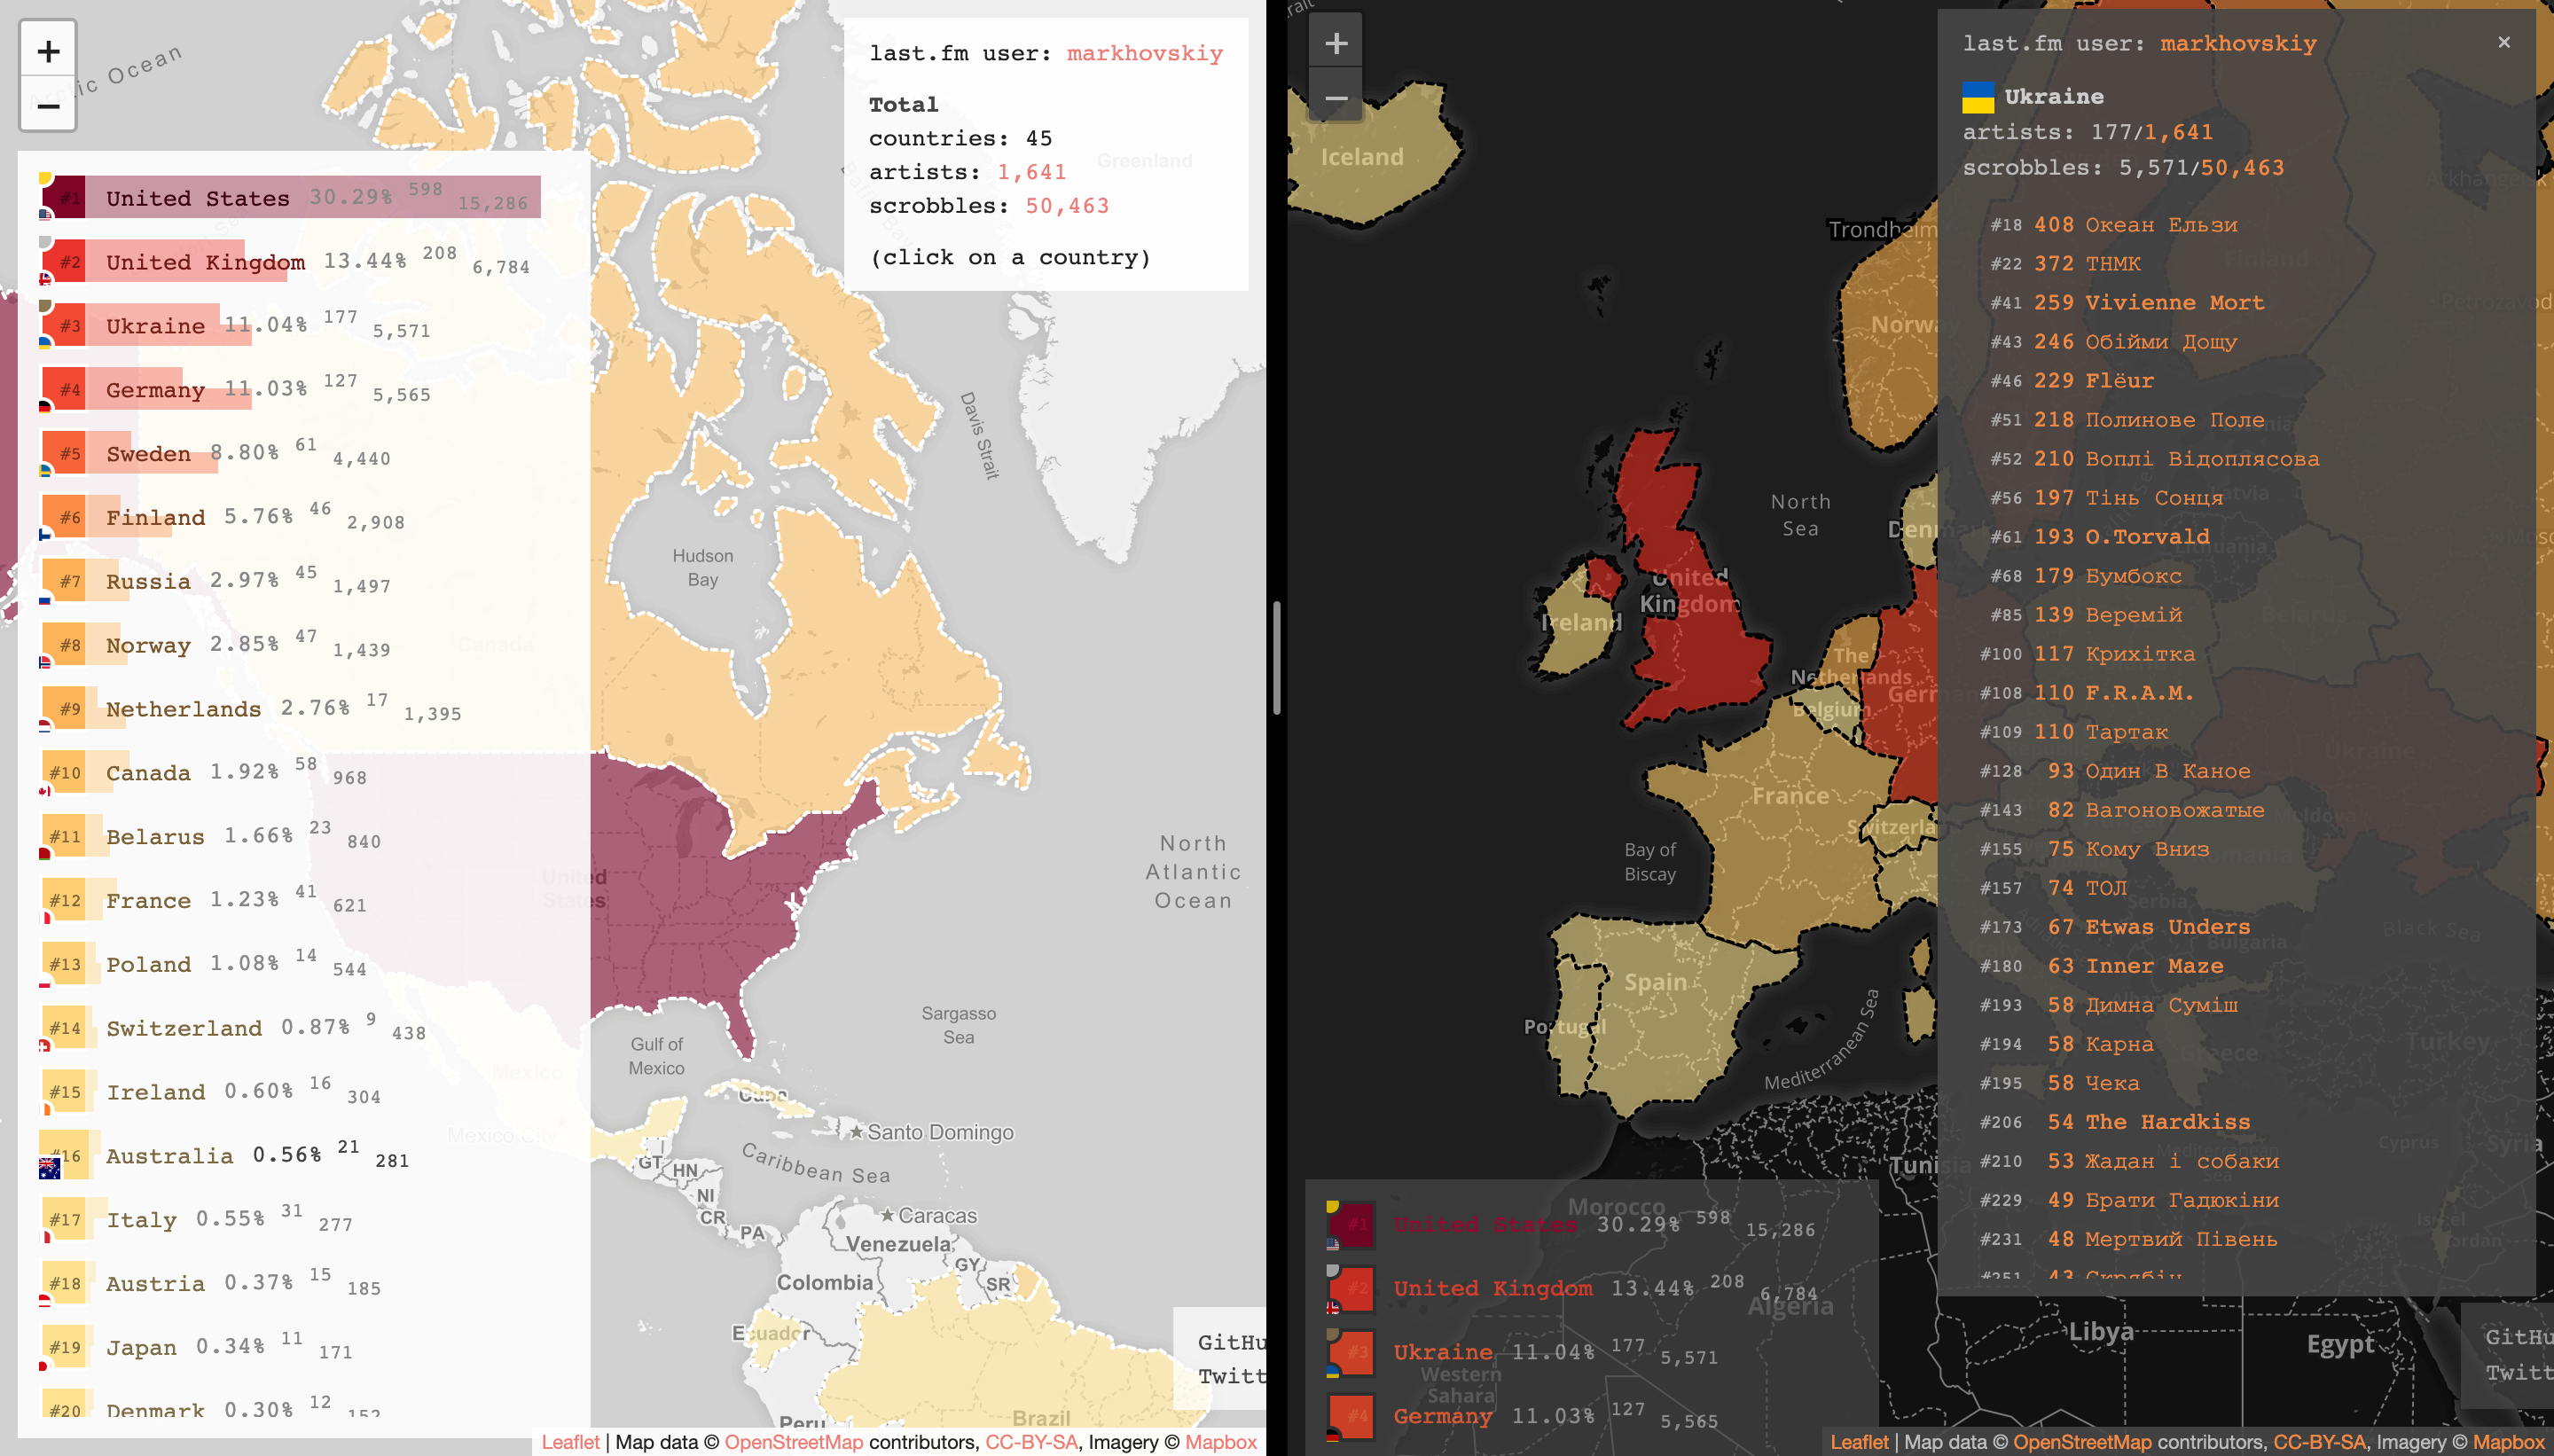Select United States row in dark map ranking
This screenshot has width=2554, height=1456.
coord(1570,1225)
